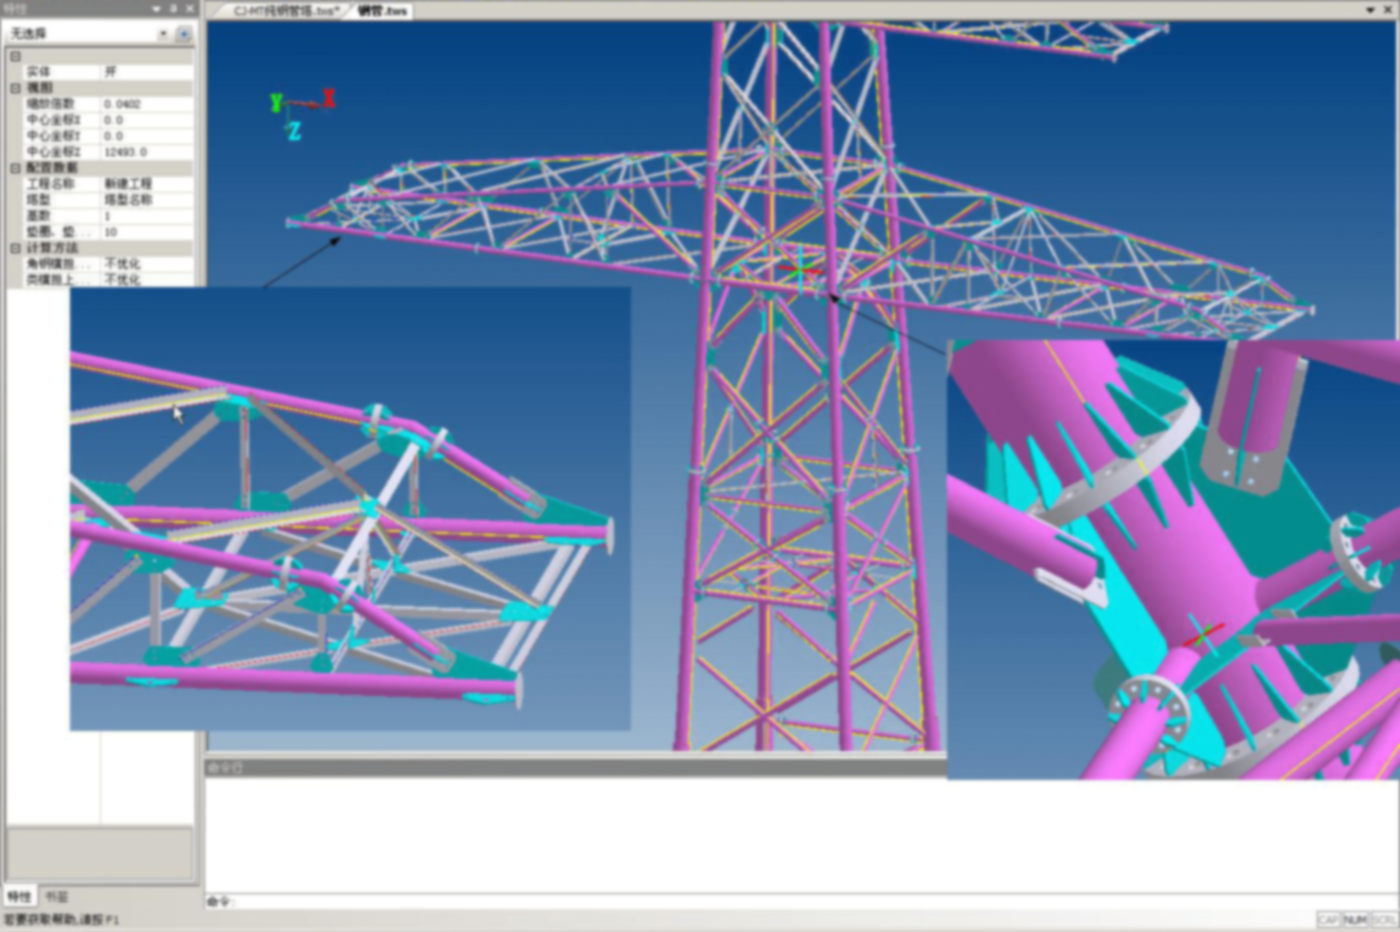1400x932 pixels.
Task: Collapse the 计算方法 property group
Action: coord(15,248)
